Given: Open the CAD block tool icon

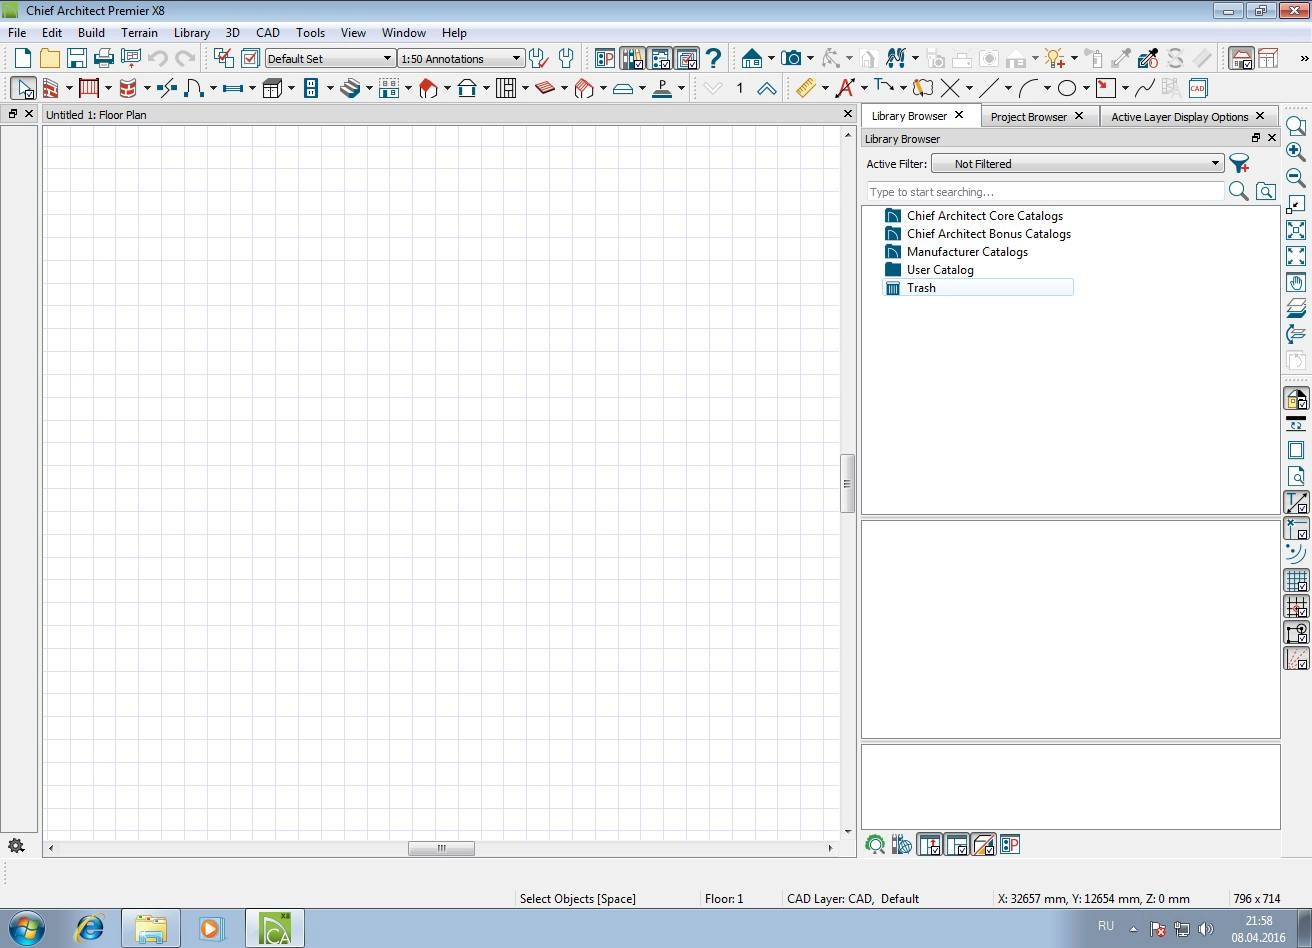Looking at the screenshot, I should point(1197,88).
